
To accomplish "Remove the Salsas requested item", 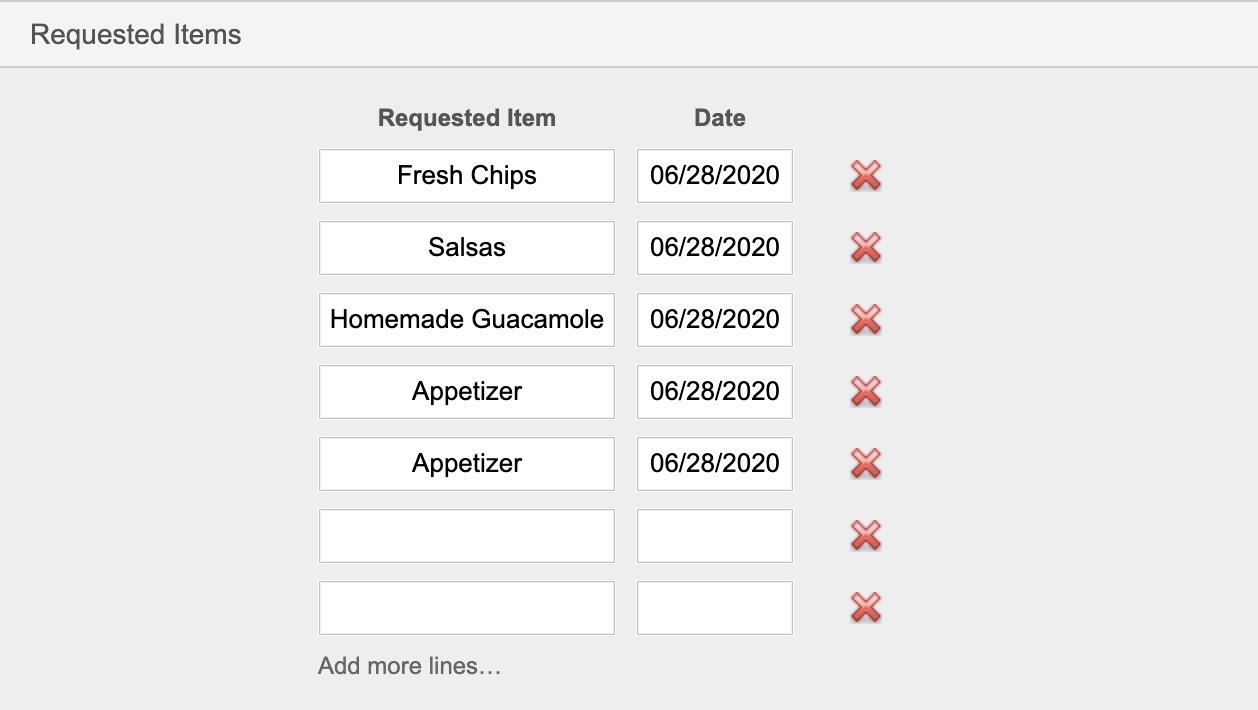I will [865, 248].
